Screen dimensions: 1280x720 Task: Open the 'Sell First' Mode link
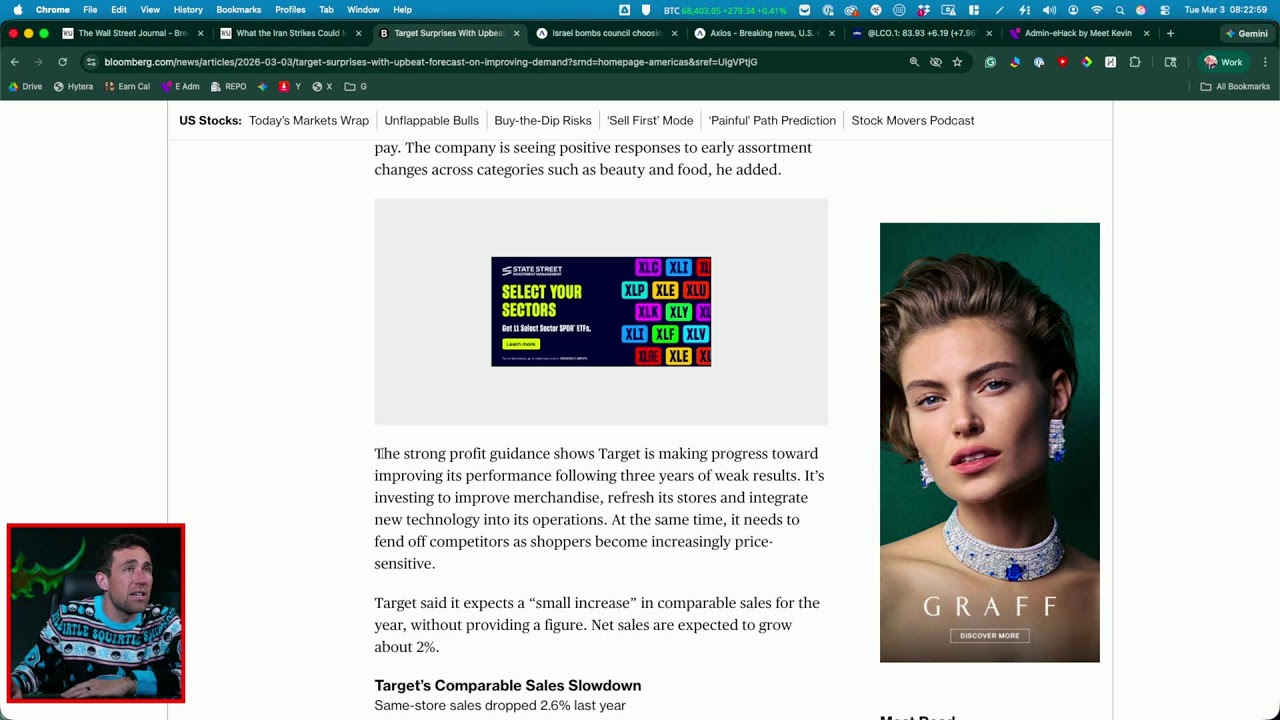click(650, 121)
